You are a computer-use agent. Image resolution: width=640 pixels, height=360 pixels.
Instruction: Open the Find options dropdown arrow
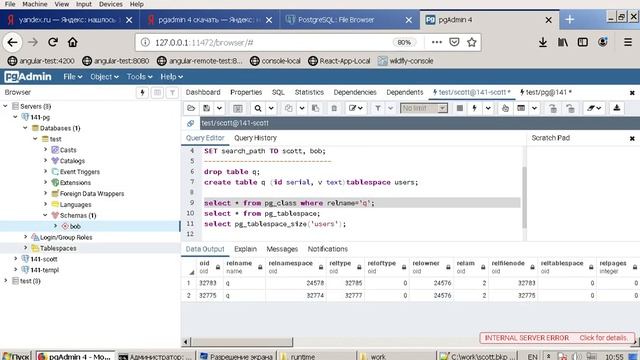pyautogui.click(x=271, y=108)
